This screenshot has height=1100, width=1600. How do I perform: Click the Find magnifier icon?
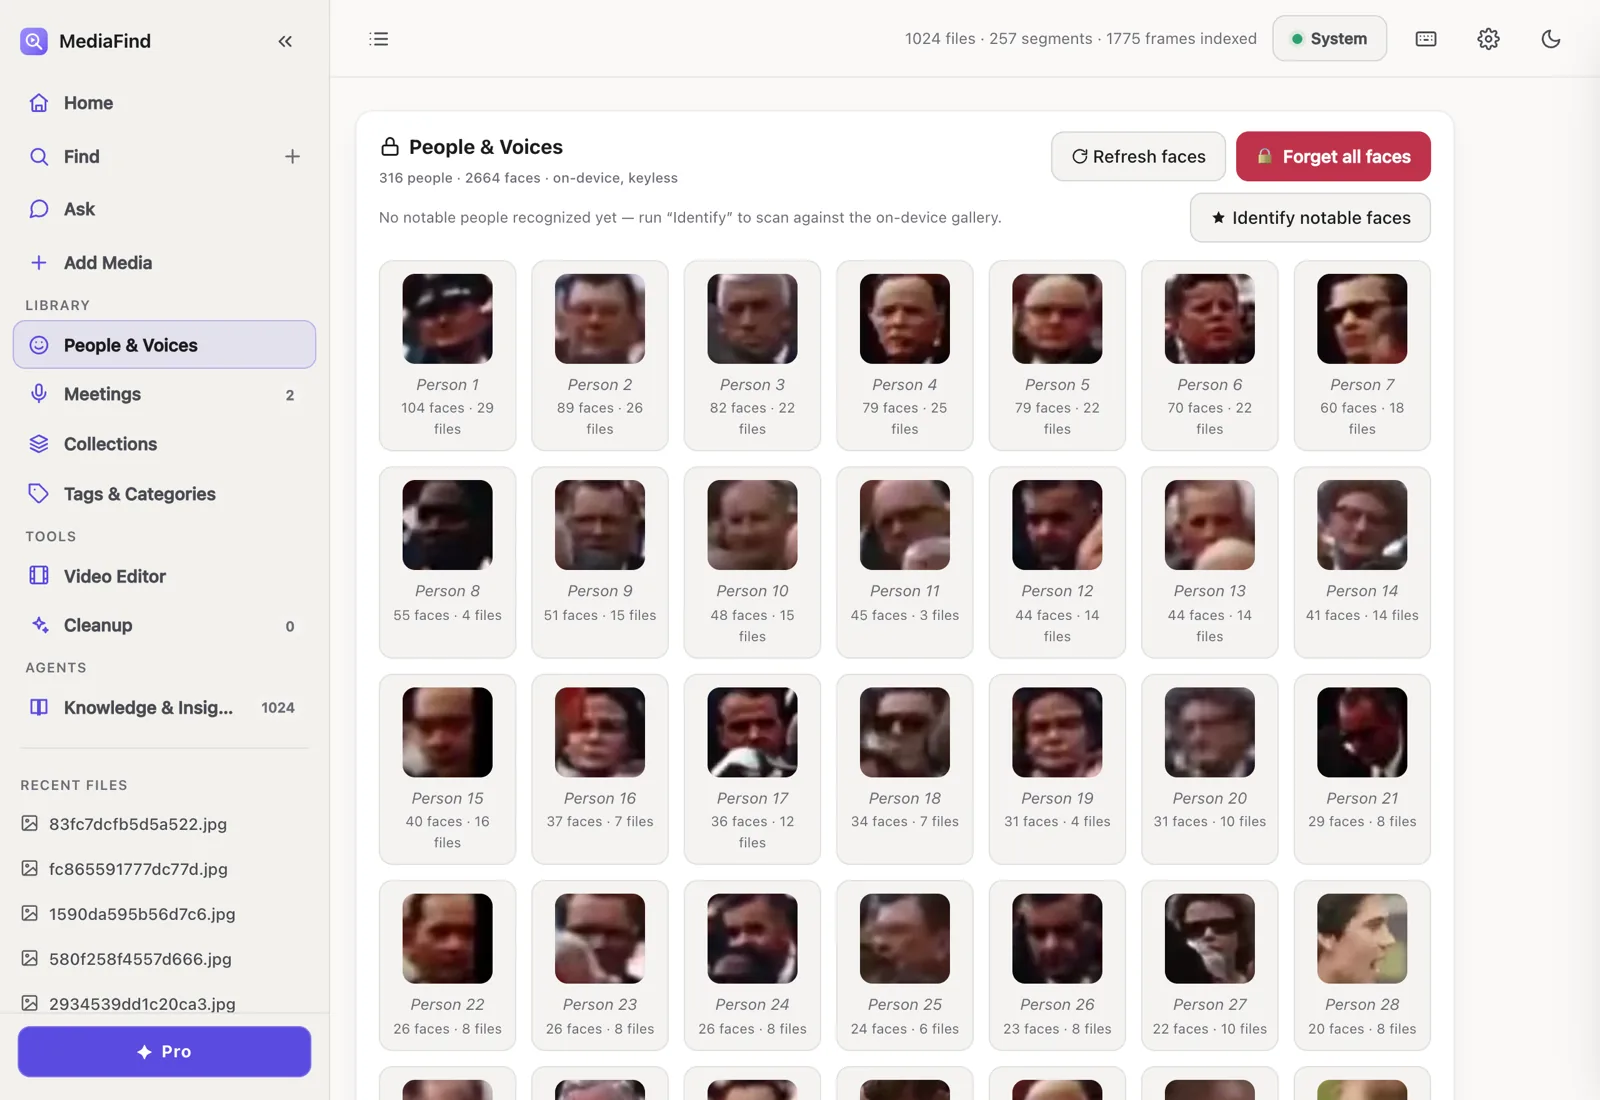pos(39,157)
